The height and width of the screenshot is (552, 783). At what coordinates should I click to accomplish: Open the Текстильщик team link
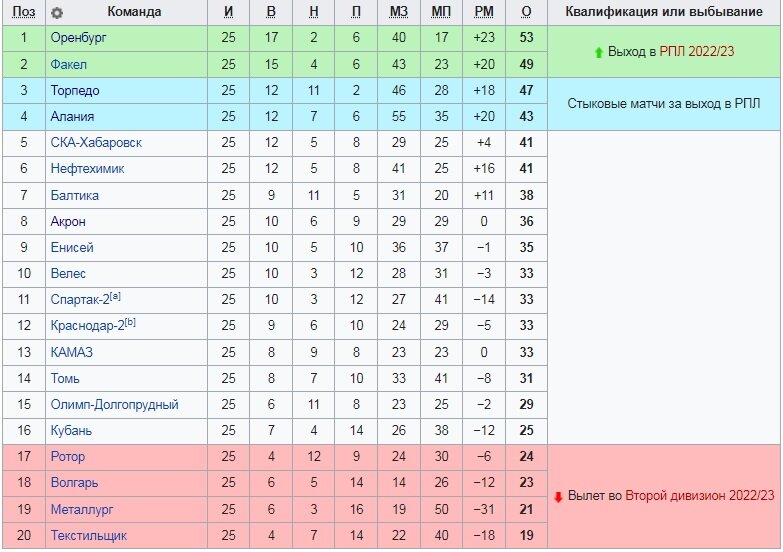pos(88,536)
